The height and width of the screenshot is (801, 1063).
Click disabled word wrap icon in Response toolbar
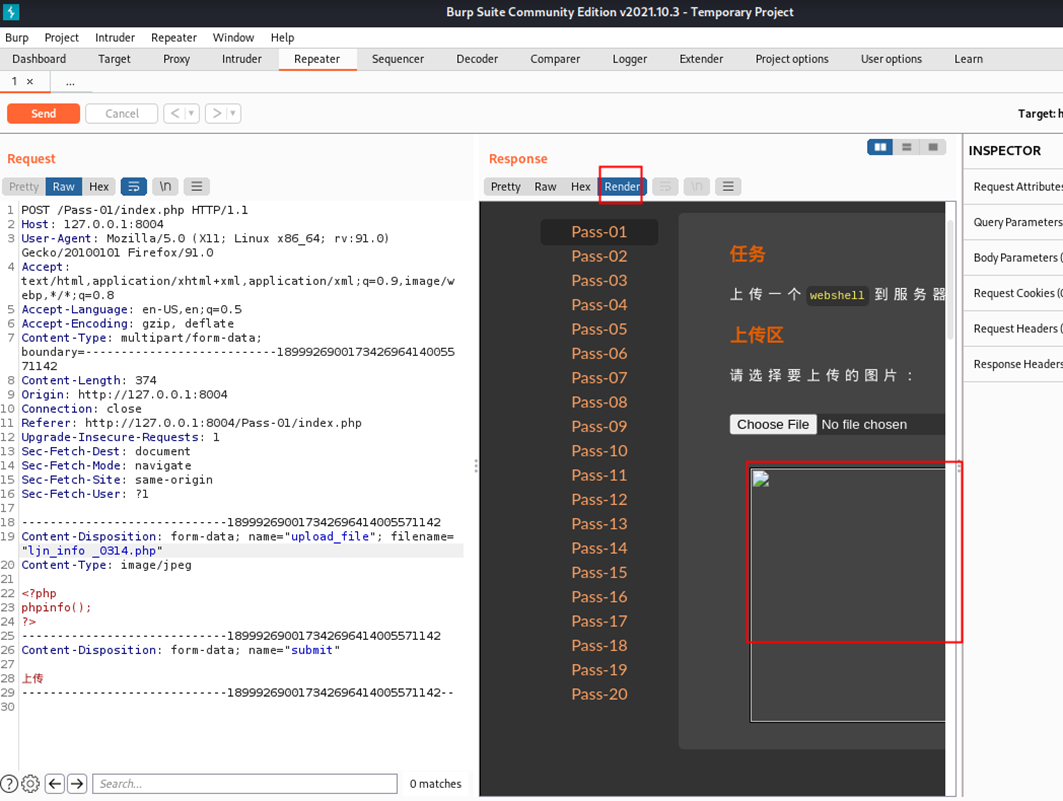click(665, 186)
